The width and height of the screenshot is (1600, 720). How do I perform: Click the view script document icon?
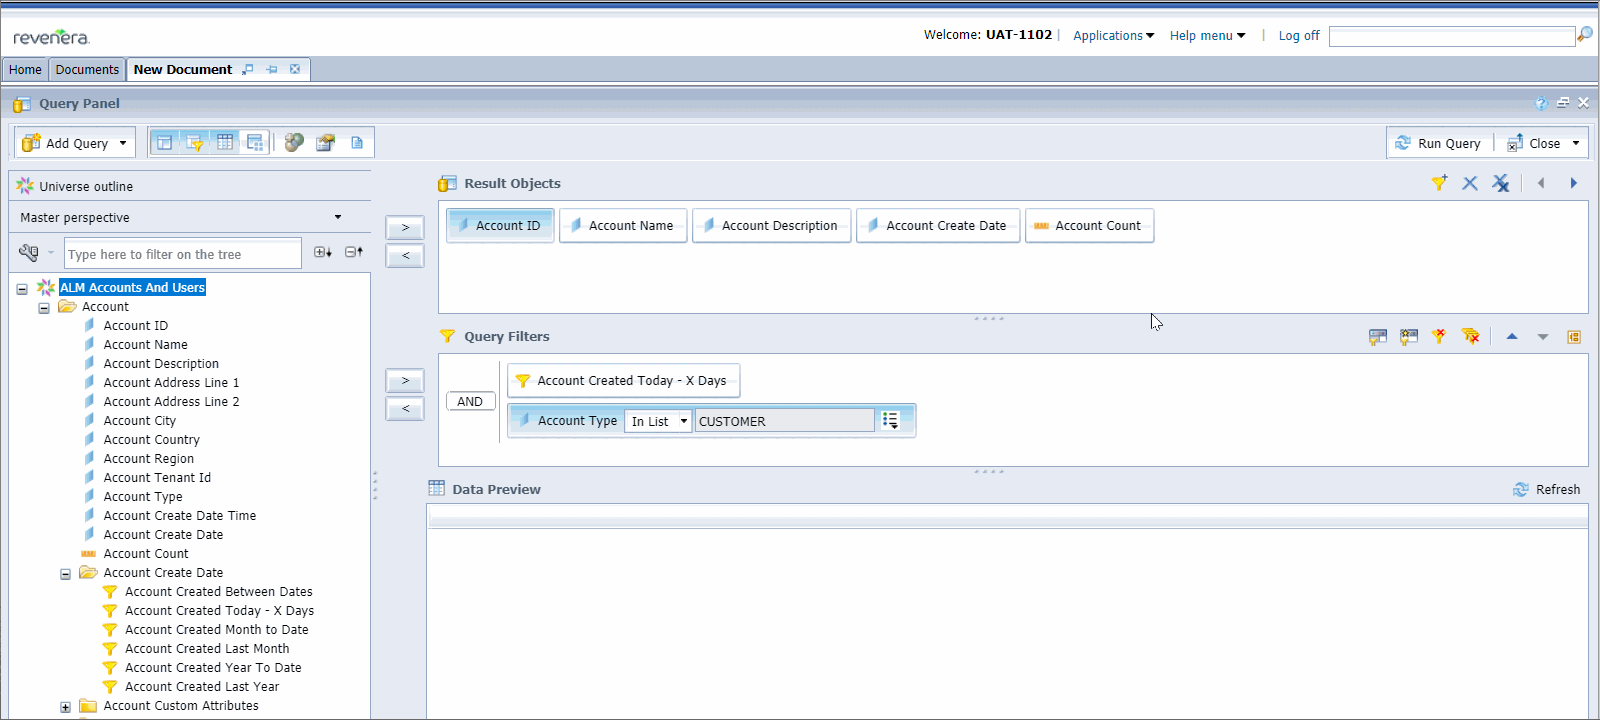click(357, 143)
